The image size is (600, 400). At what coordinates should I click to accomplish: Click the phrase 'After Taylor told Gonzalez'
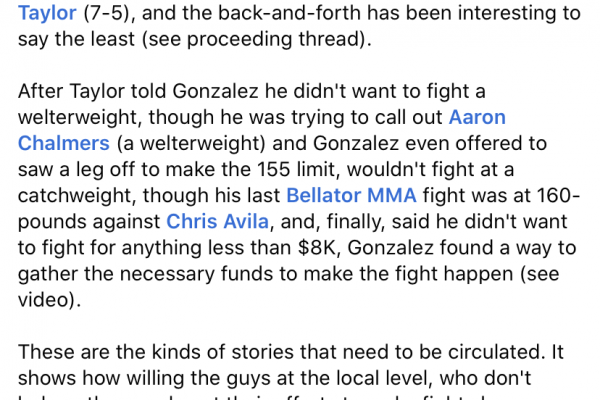[x=138, y=91]
